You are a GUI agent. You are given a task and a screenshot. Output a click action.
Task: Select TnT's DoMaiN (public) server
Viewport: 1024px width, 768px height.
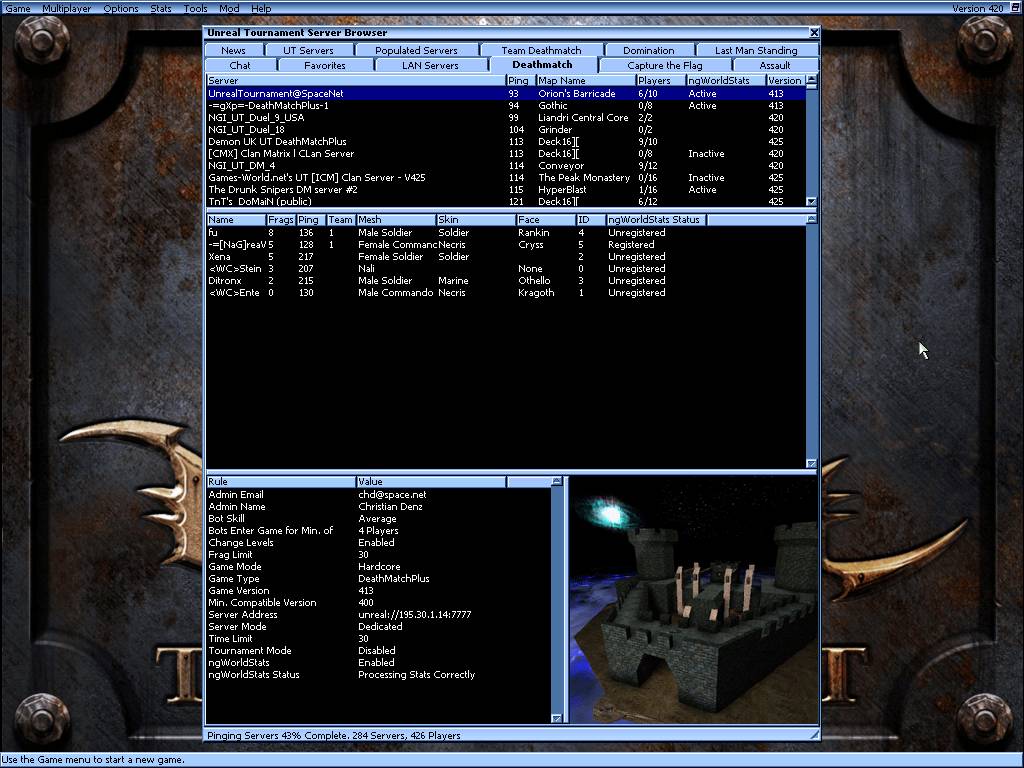(506, 201)
